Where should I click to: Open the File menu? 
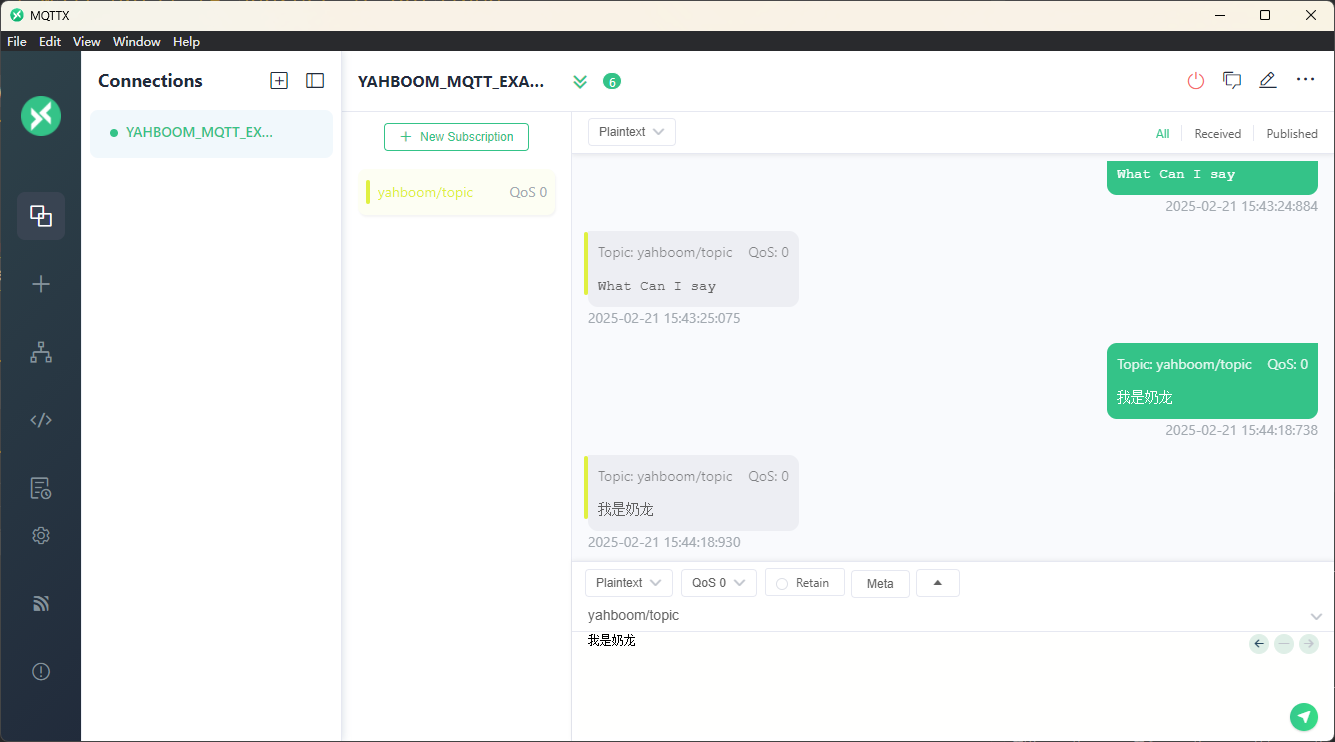click(x=17, y=42)
